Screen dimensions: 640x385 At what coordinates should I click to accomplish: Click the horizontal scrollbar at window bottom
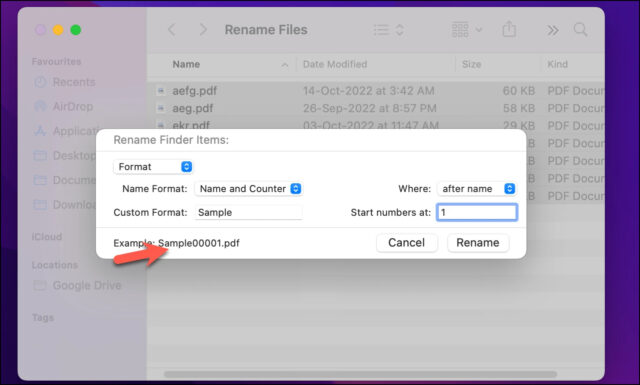pos(360,374)
